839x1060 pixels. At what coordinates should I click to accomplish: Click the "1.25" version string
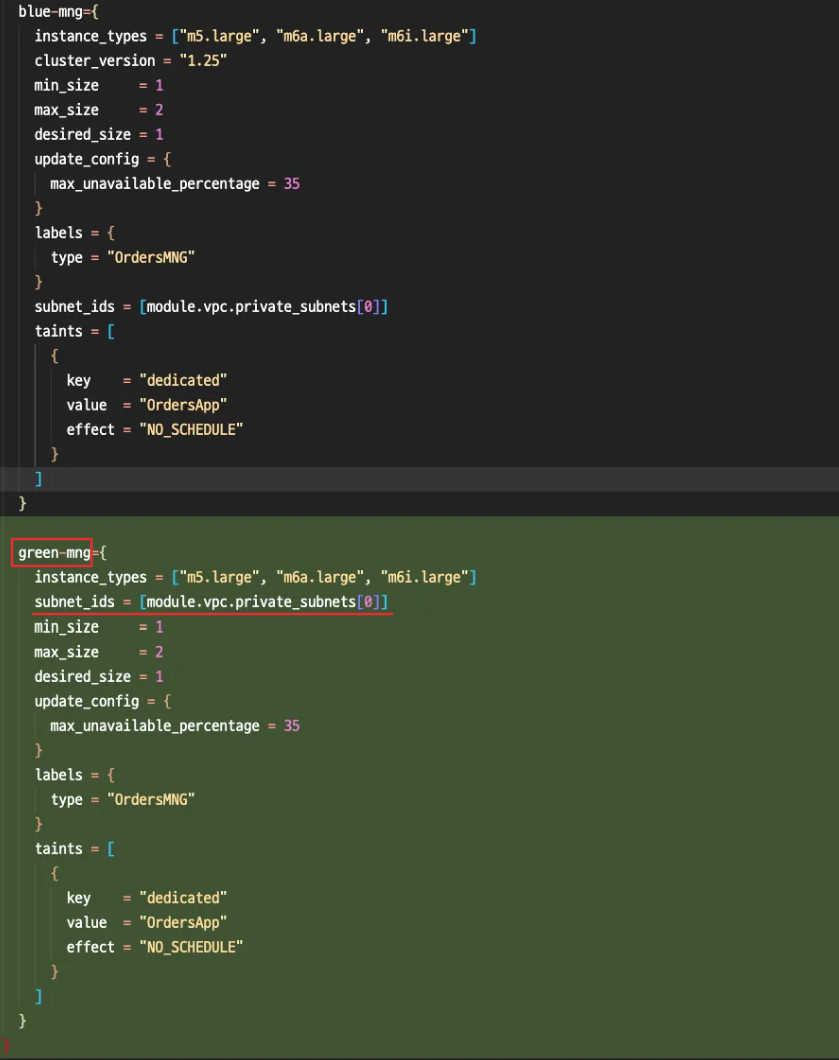coord(203,61)
